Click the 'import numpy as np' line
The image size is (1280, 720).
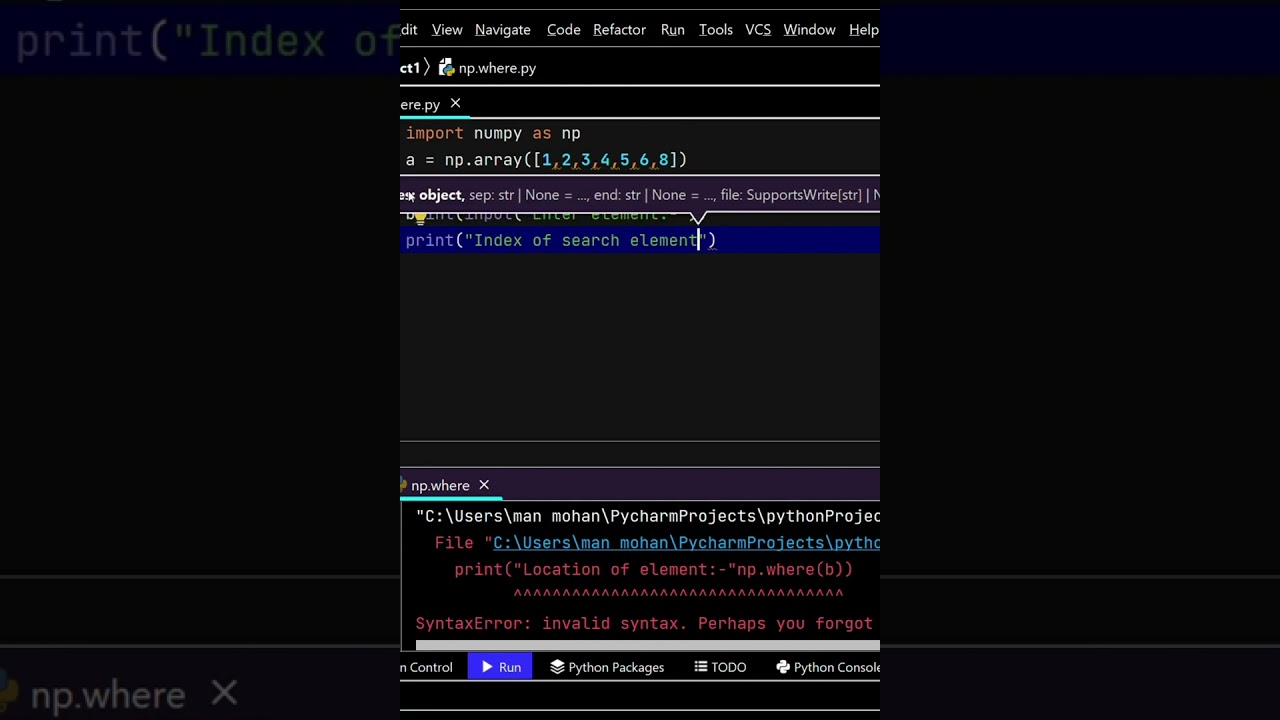click(493, 133)
